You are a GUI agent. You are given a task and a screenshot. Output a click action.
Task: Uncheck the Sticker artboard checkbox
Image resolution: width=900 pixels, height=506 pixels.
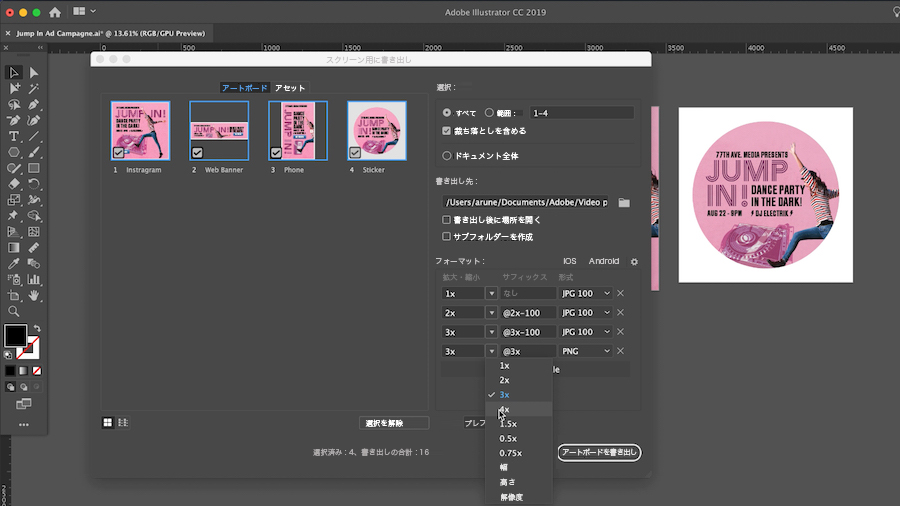(355, 153)
